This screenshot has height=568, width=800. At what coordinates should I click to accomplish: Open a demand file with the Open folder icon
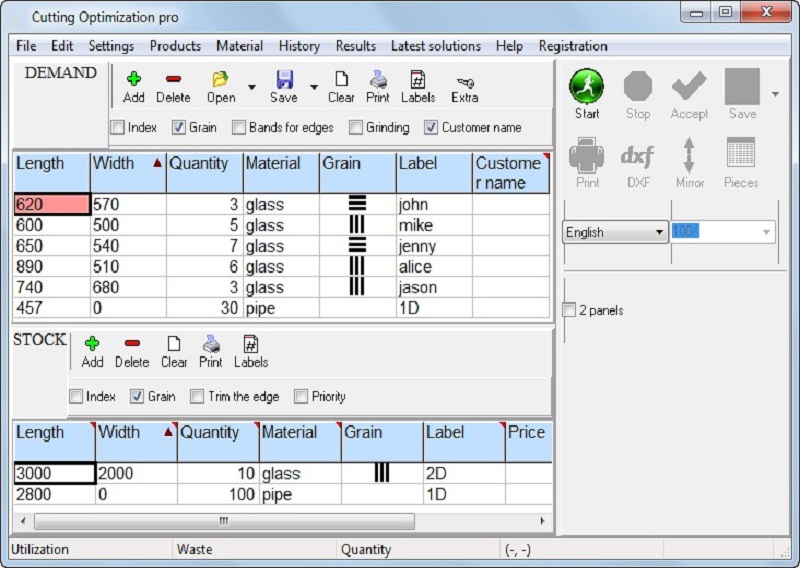pos(220,79)
